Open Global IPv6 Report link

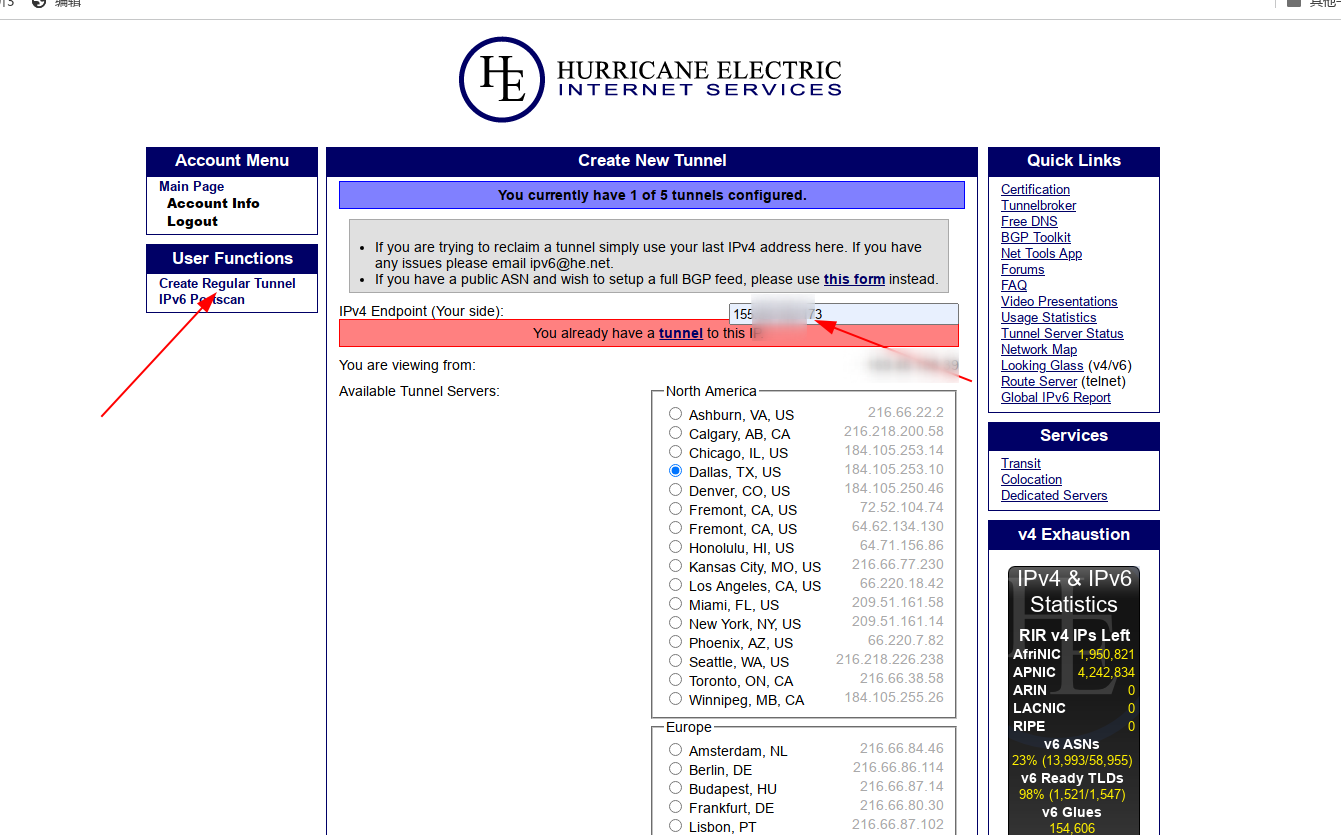(1056, 397)
